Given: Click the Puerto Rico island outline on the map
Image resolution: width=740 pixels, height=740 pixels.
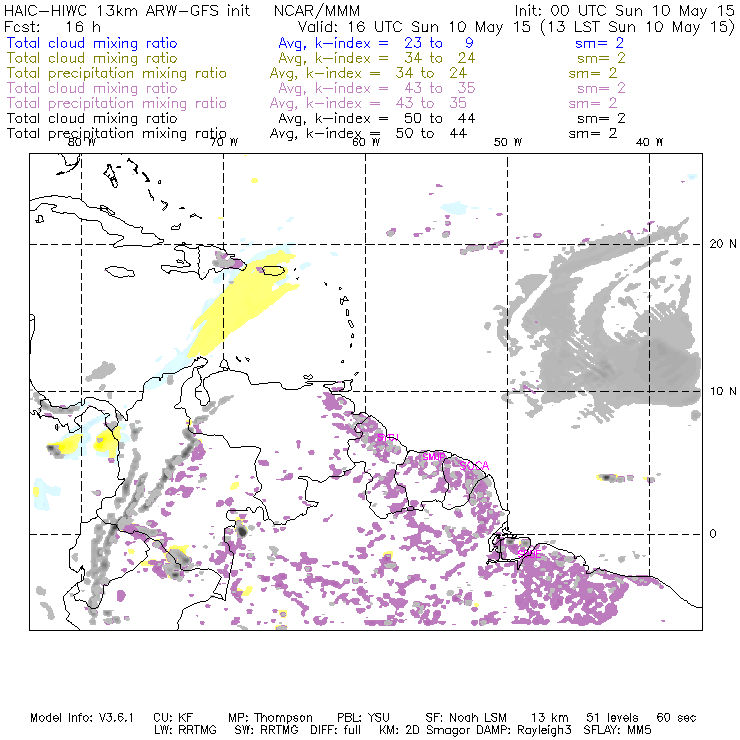Looking at the screenshot, I should [273, 270].
